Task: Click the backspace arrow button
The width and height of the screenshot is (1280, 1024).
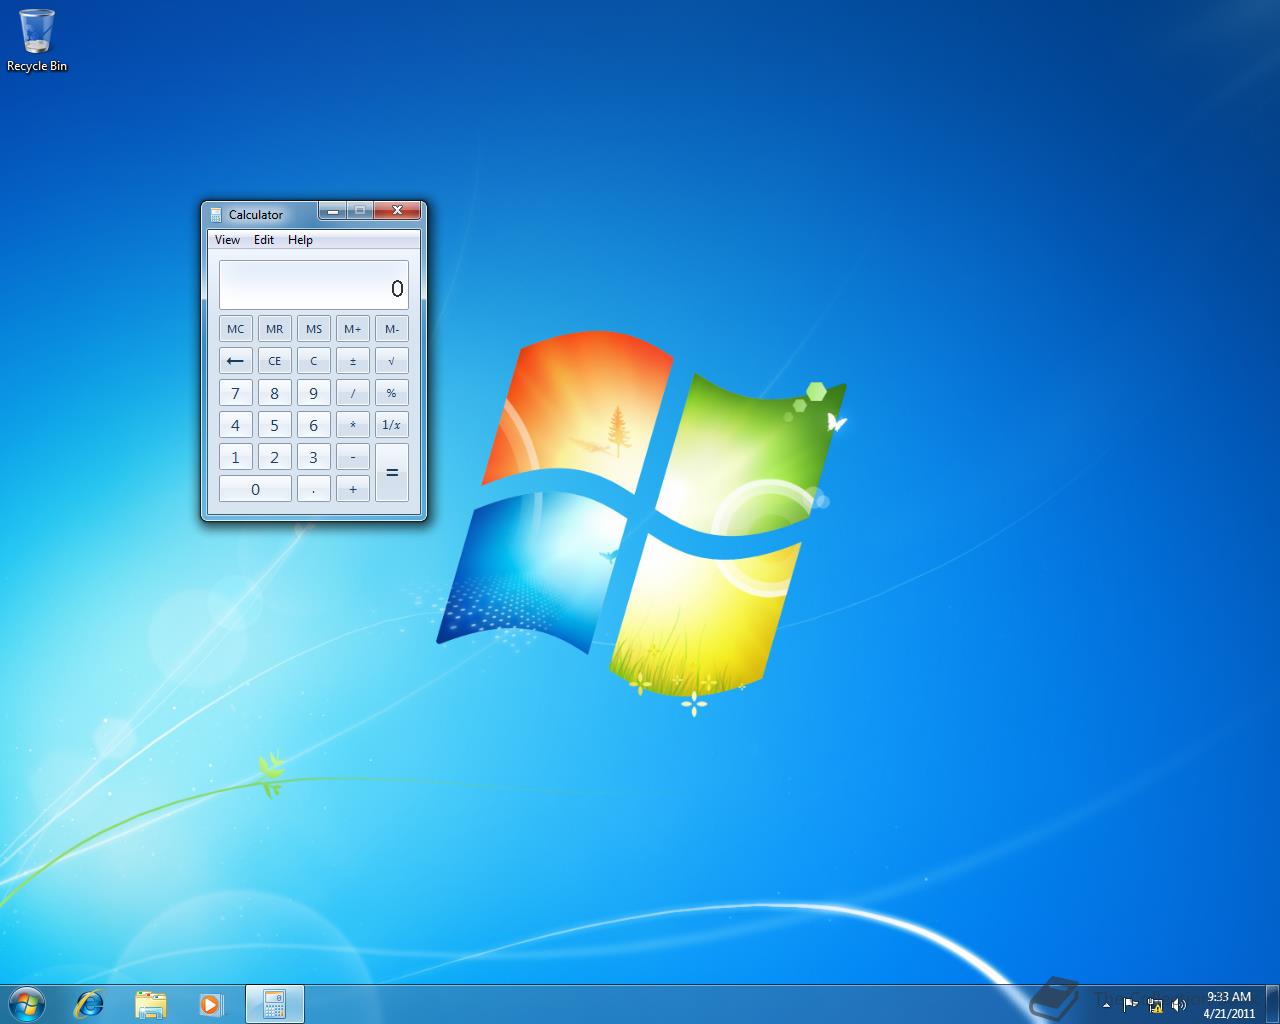Action: tap(236, 361)
